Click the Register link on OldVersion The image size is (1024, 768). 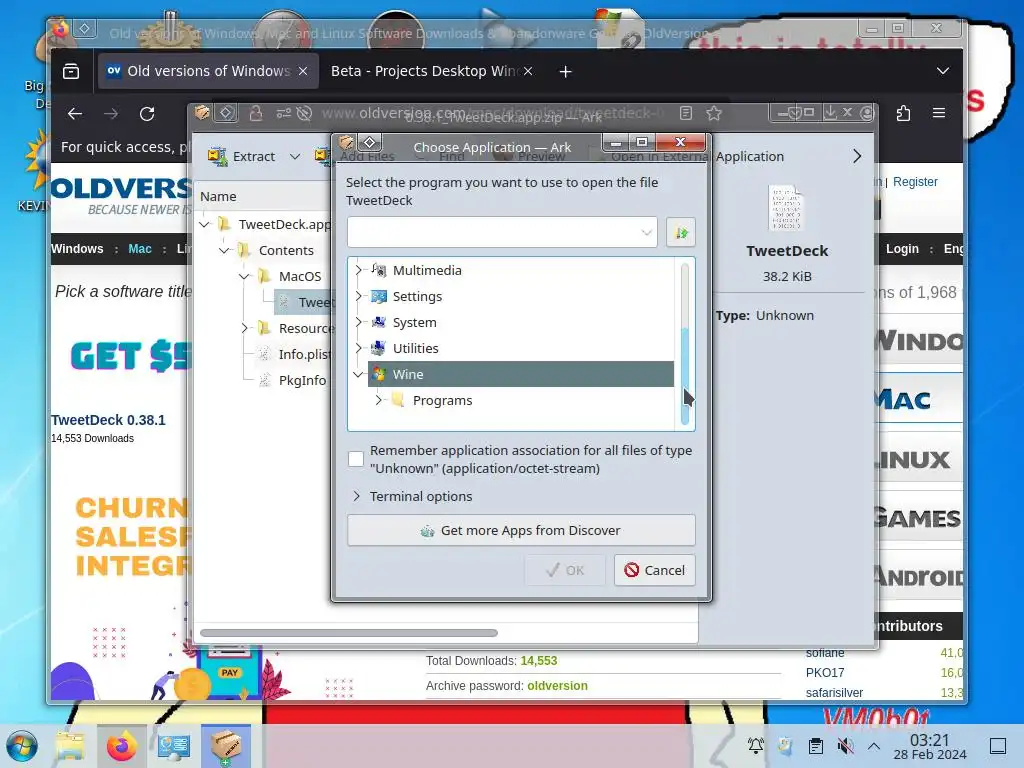point(915,182)
